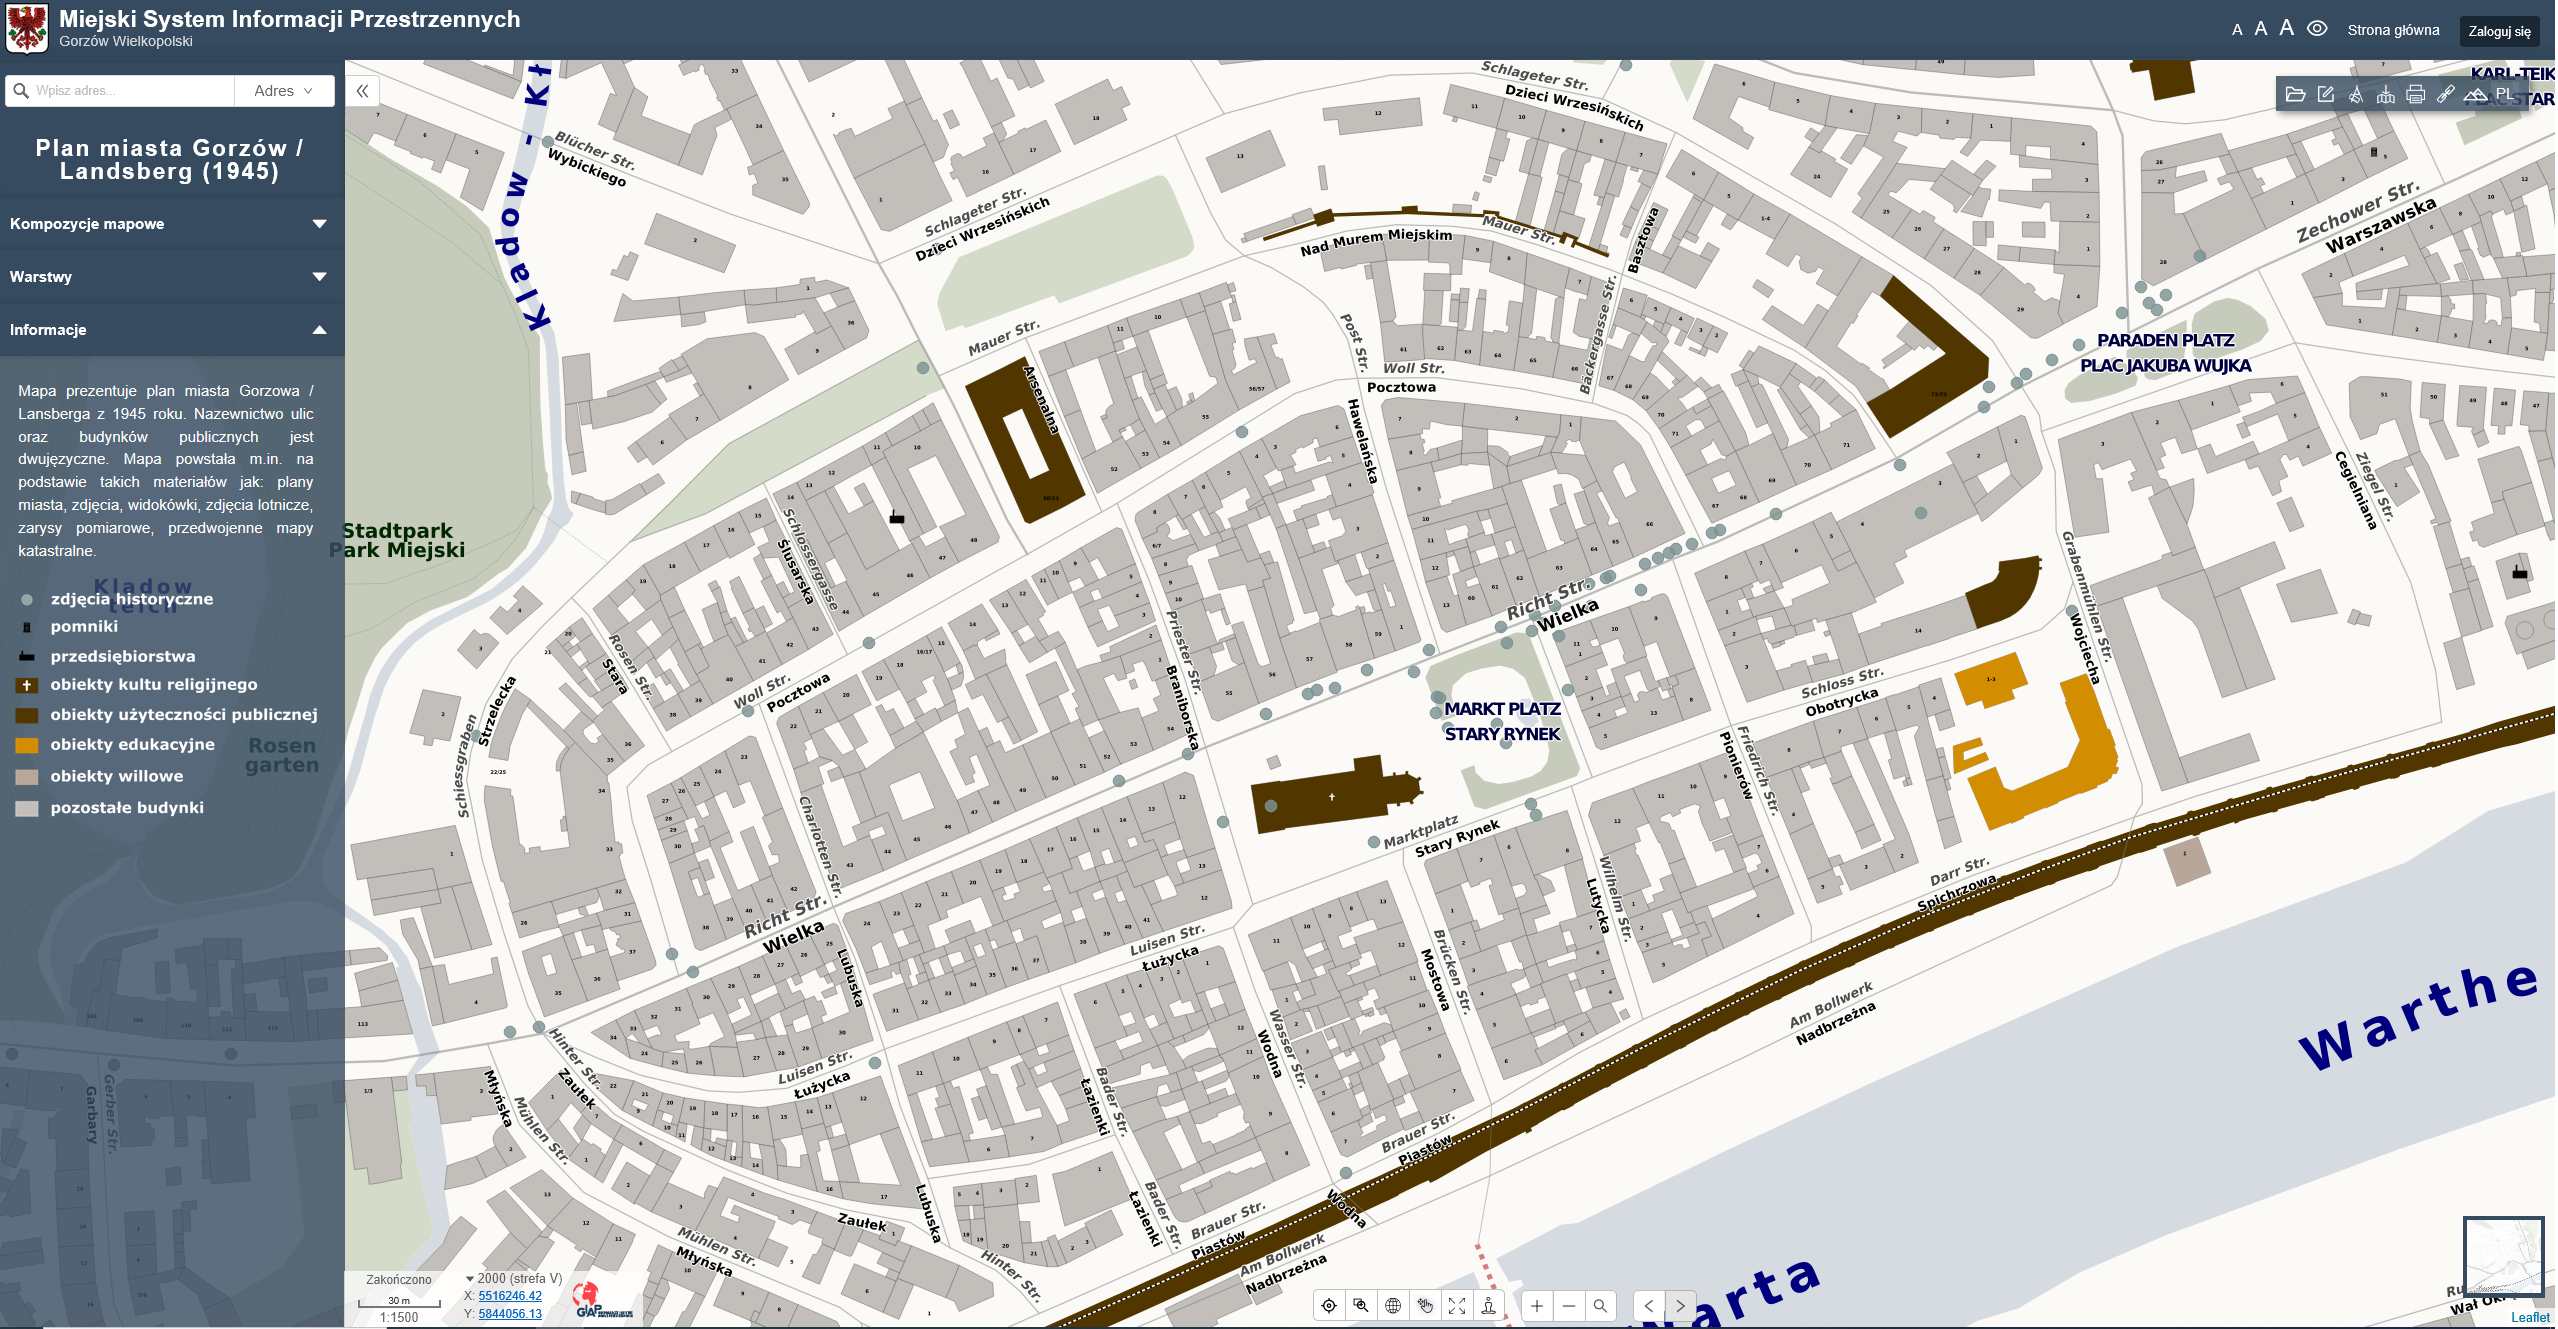Click obiekty edukacyjne orange legend swatch

pyautogui.click(x=27, y=745)
